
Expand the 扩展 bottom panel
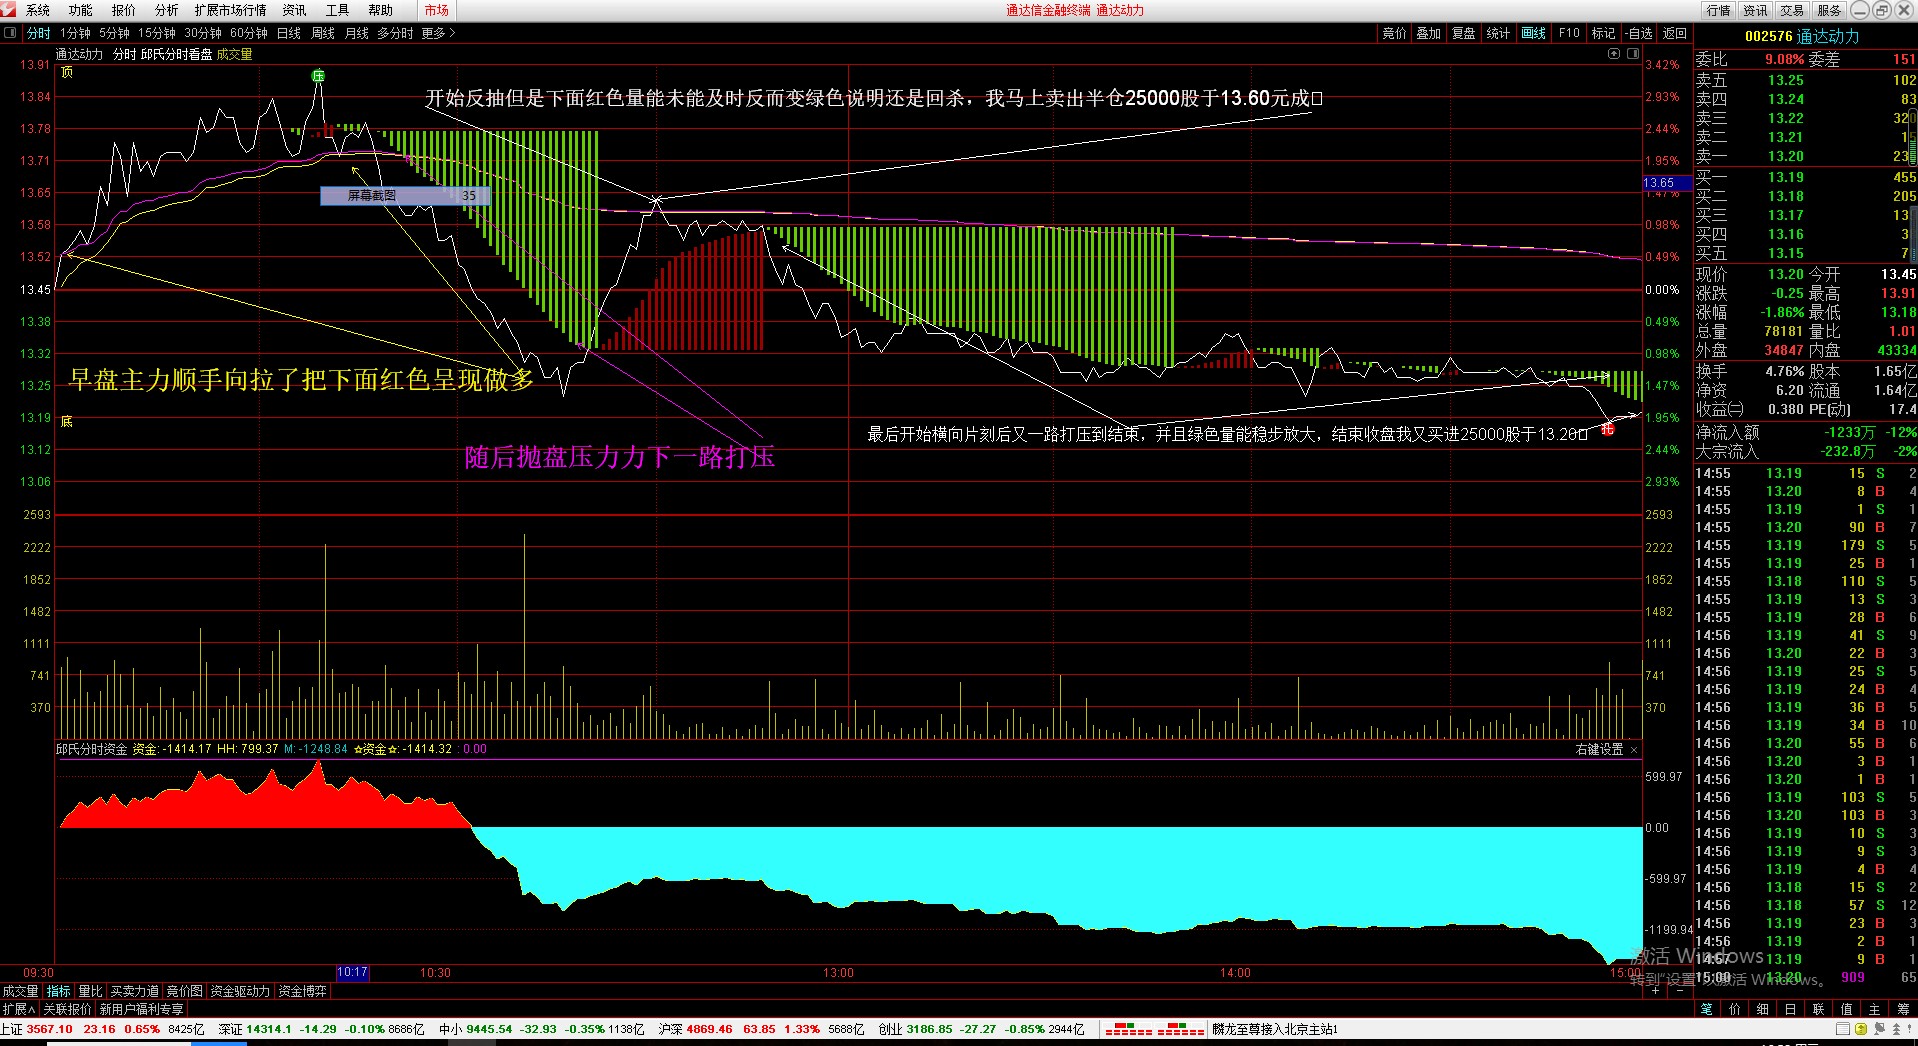19,1009
